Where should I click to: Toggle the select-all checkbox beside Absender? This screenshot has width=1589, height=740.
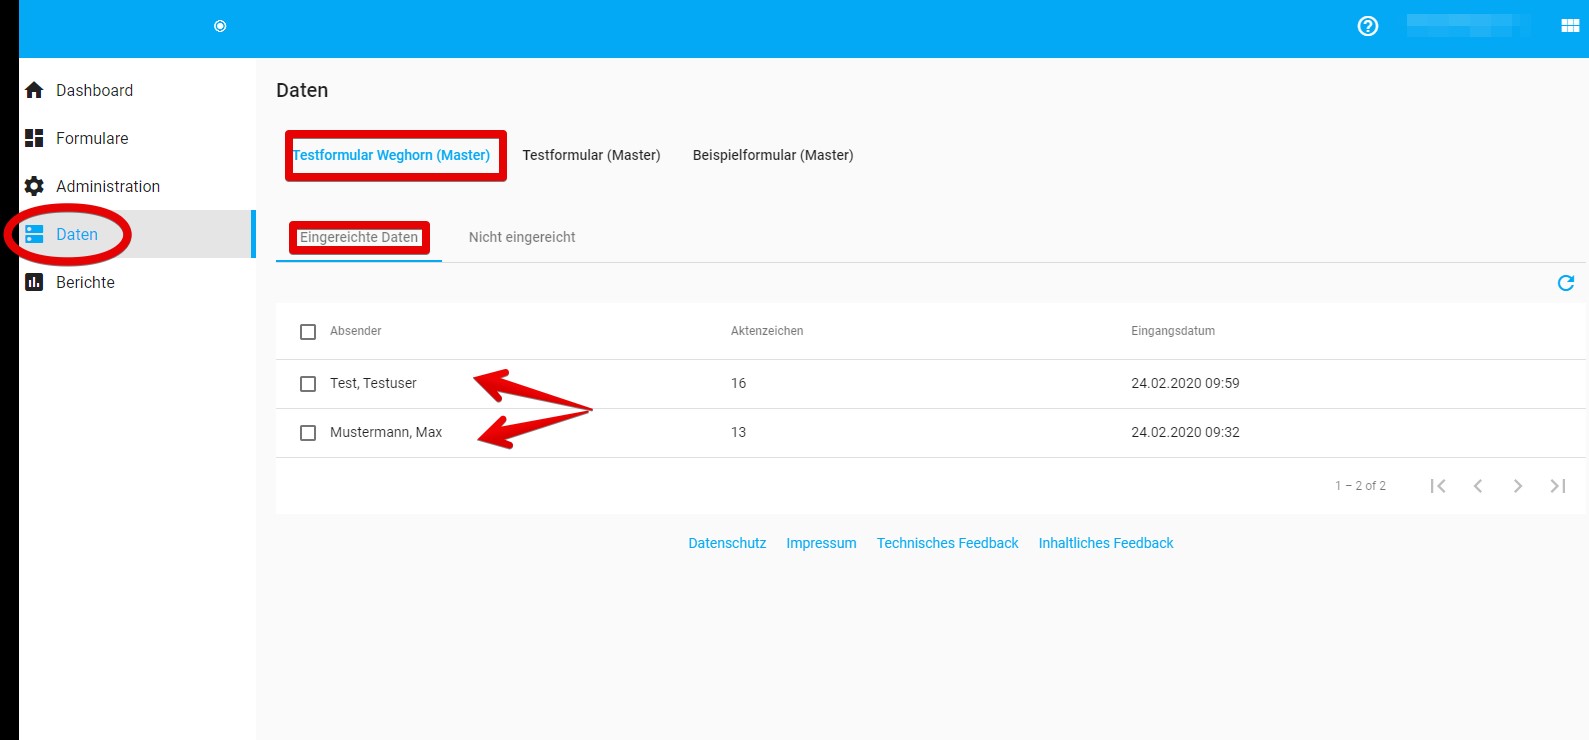click(x=308, y=332)
